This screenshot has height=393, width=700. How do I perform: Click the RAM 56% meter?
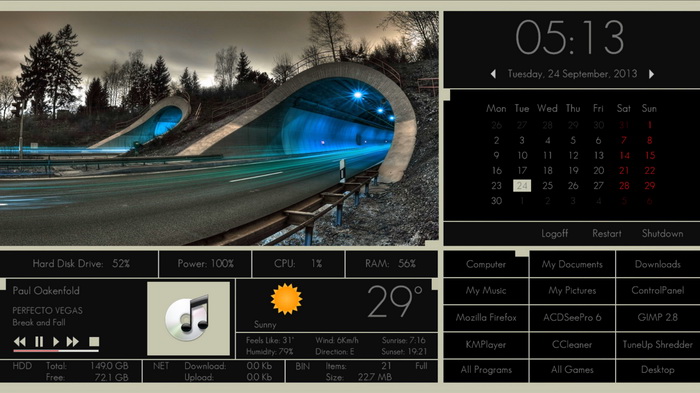[390, 264]
